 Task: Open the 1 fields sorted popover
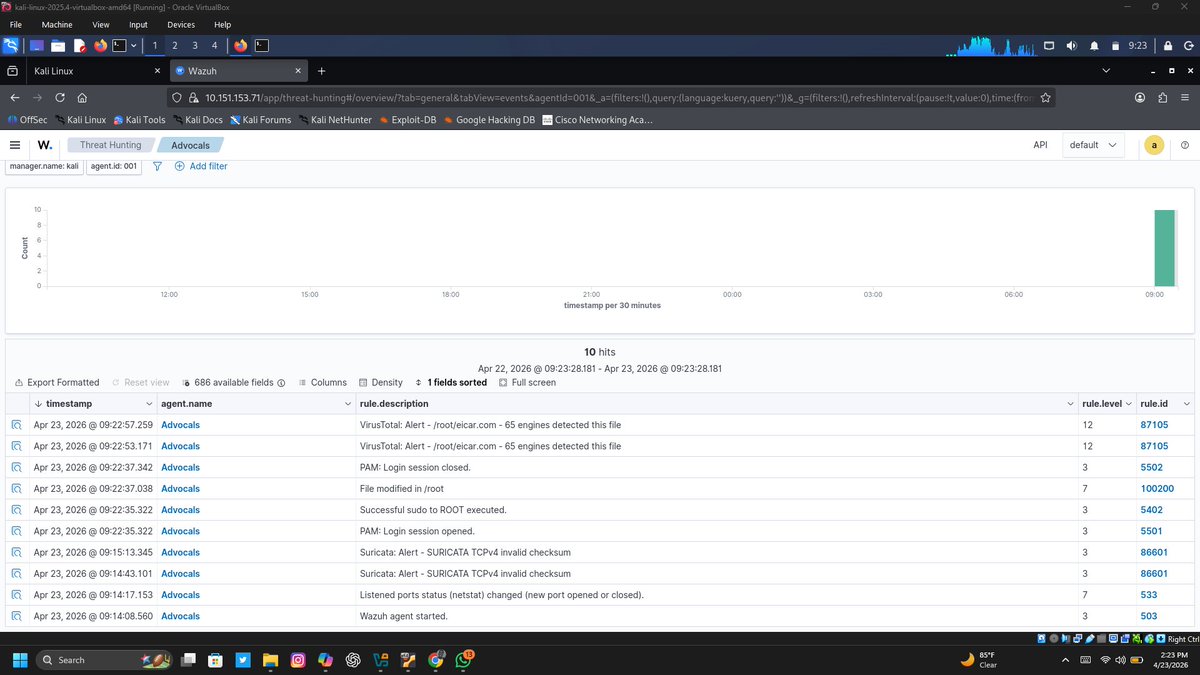pos(451,382)
